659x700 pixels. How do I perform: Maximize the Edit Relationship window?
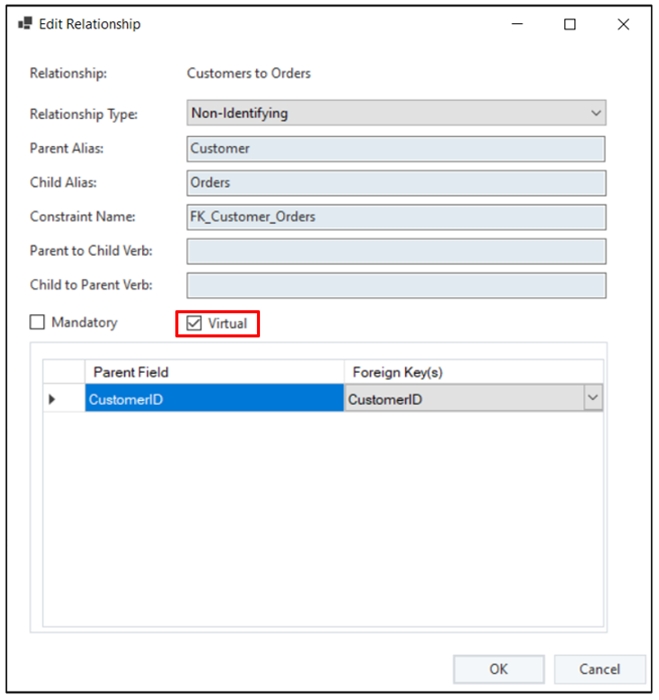[570, 25]
